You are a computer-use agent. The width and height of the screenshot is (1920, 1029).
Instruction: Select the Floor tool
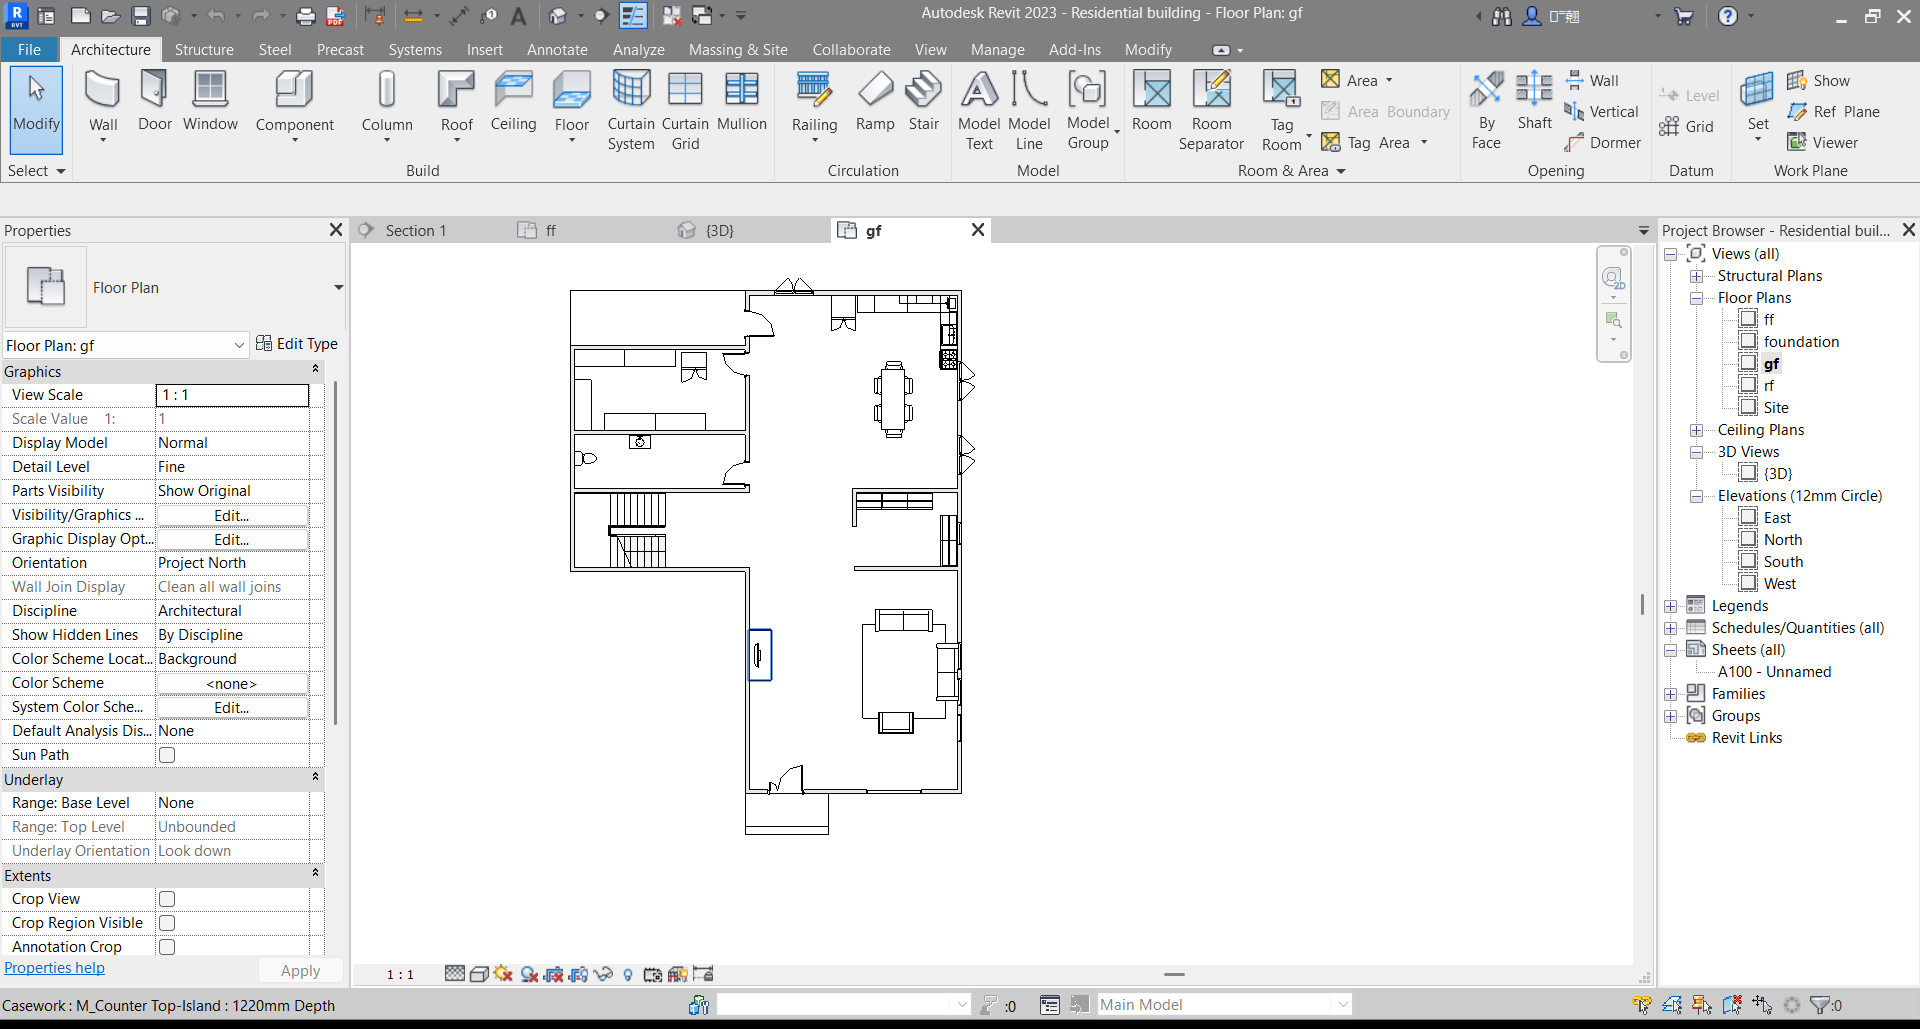pos(571,104)
